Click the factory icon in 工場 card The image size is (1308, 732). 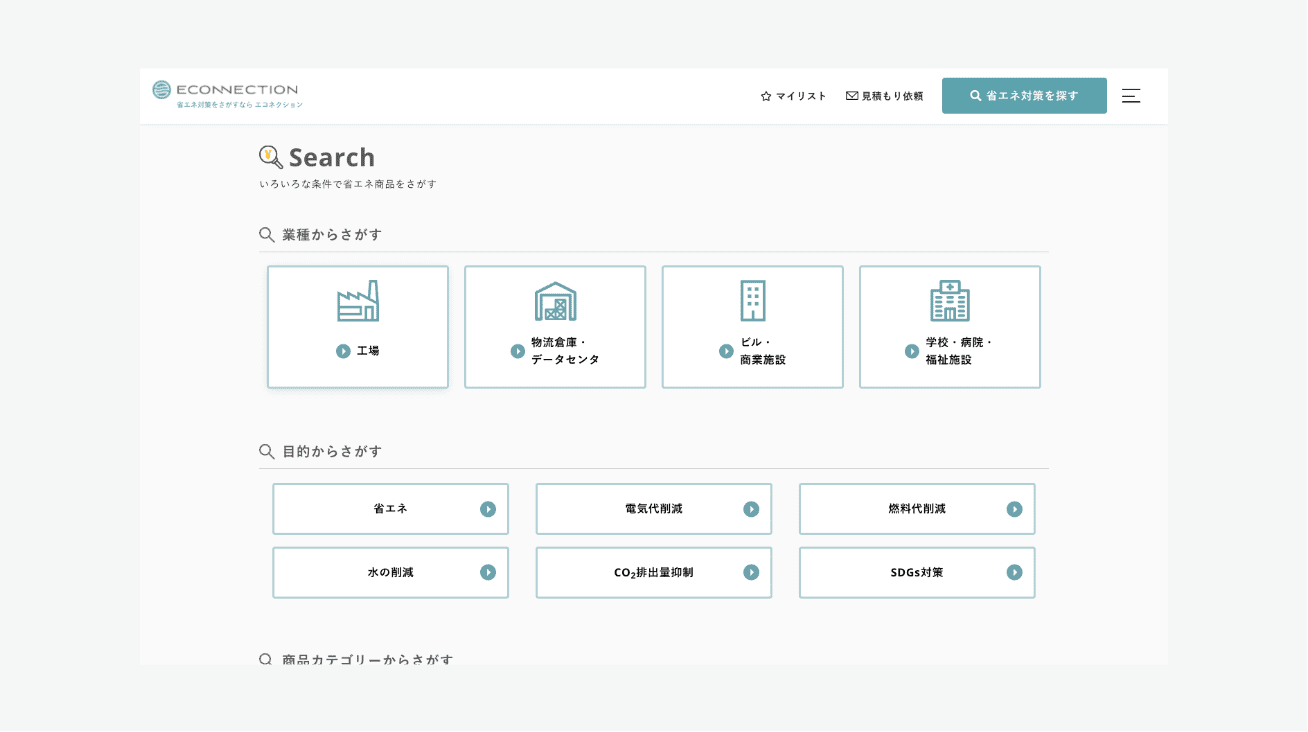[x=358, y=301]
